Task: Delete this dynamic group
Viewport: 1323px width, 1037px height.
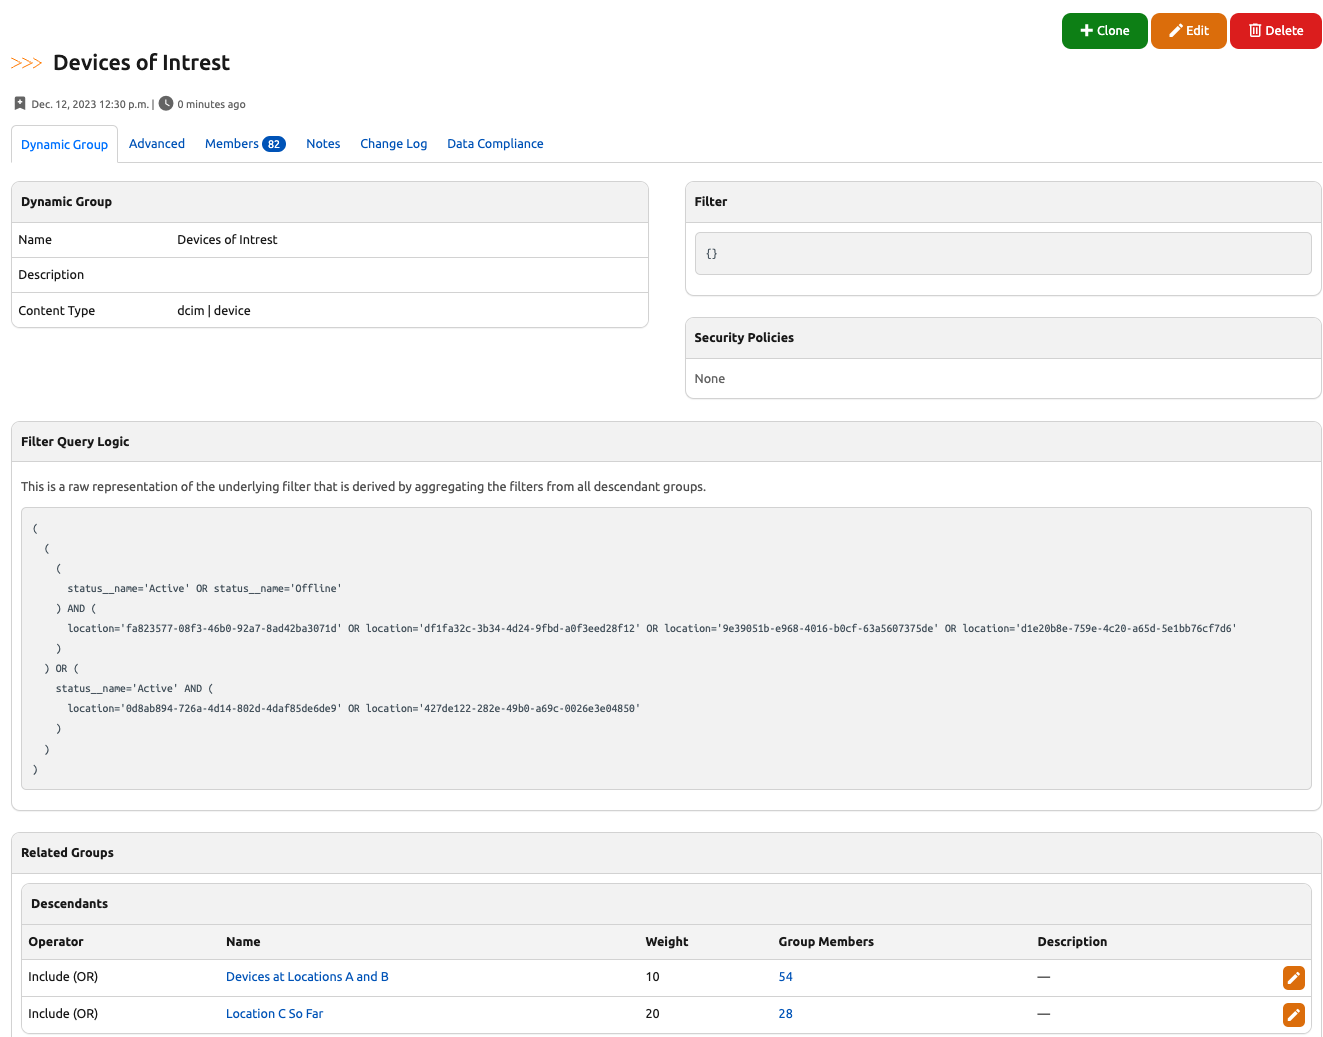Action: [x=1275, y=31]
